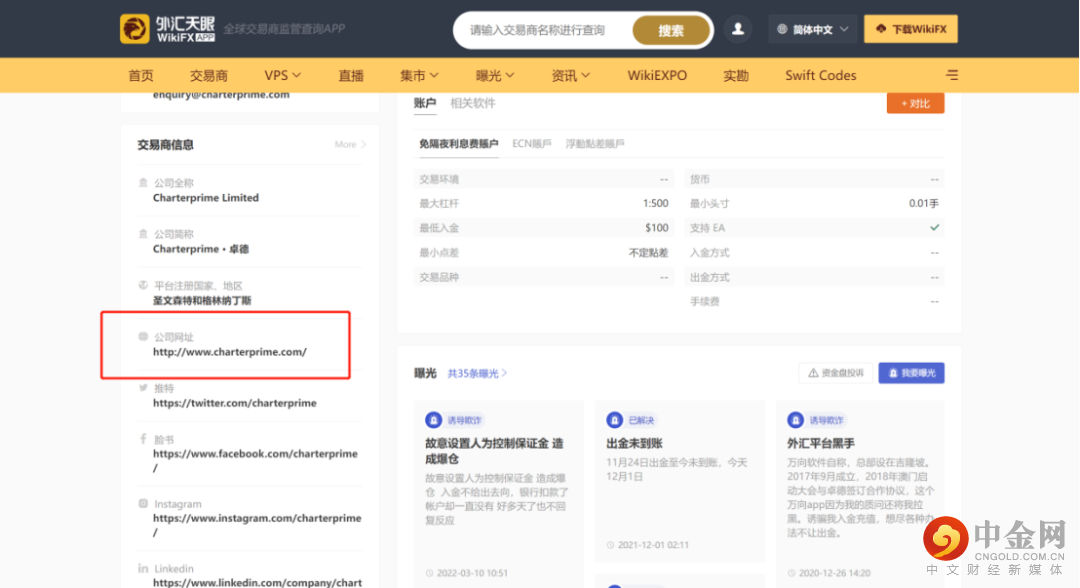This screenshot has width=1080, height=588.
Task: Open the facebook.com/charterprime link
Action: point(256,460)
